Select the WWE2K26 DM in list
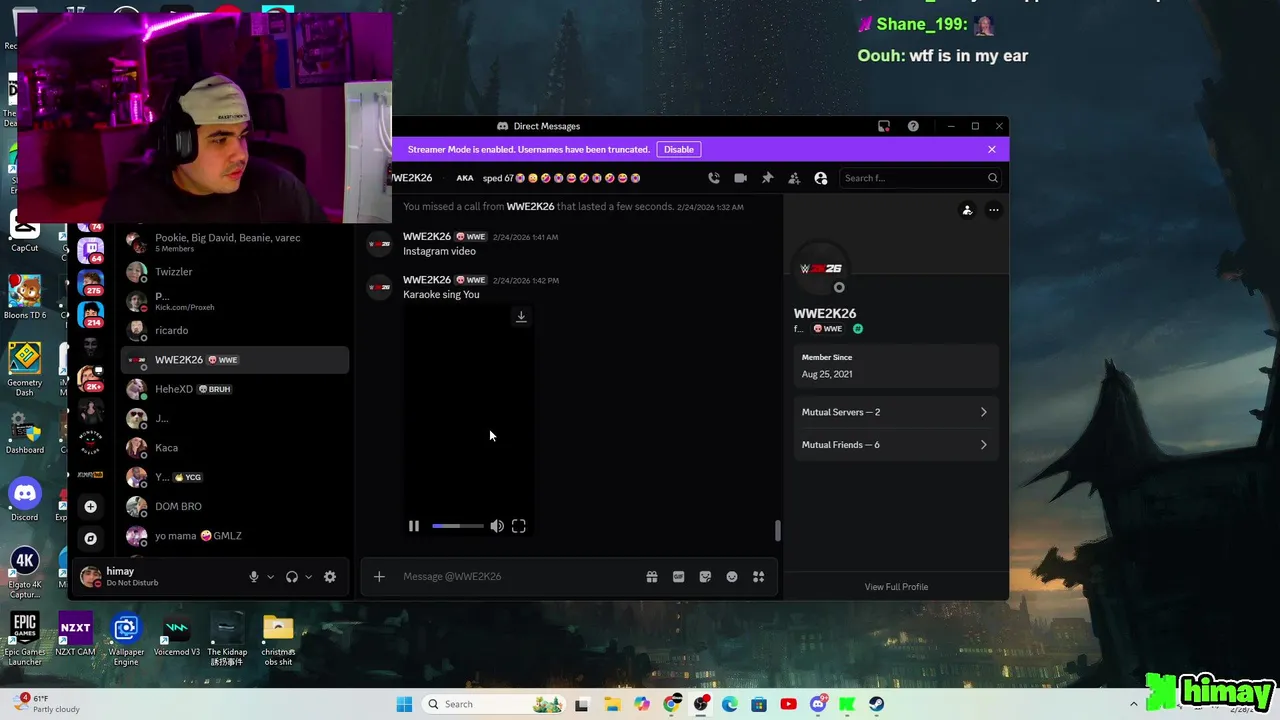 click(235, 360)
